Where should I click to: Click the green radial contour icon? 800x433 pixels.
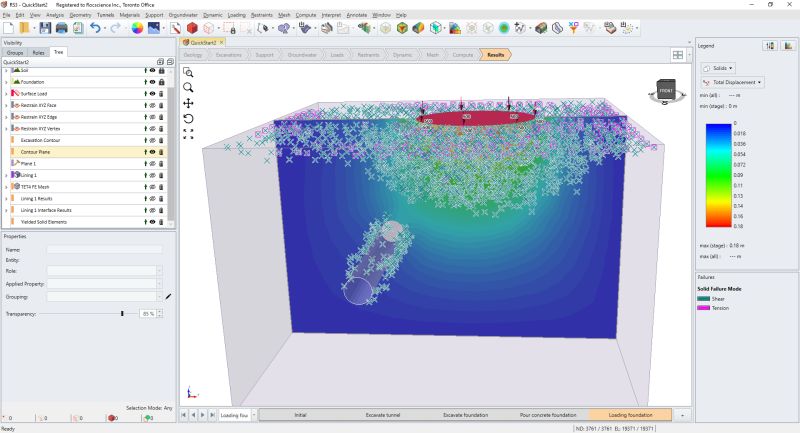pos(504,28)
